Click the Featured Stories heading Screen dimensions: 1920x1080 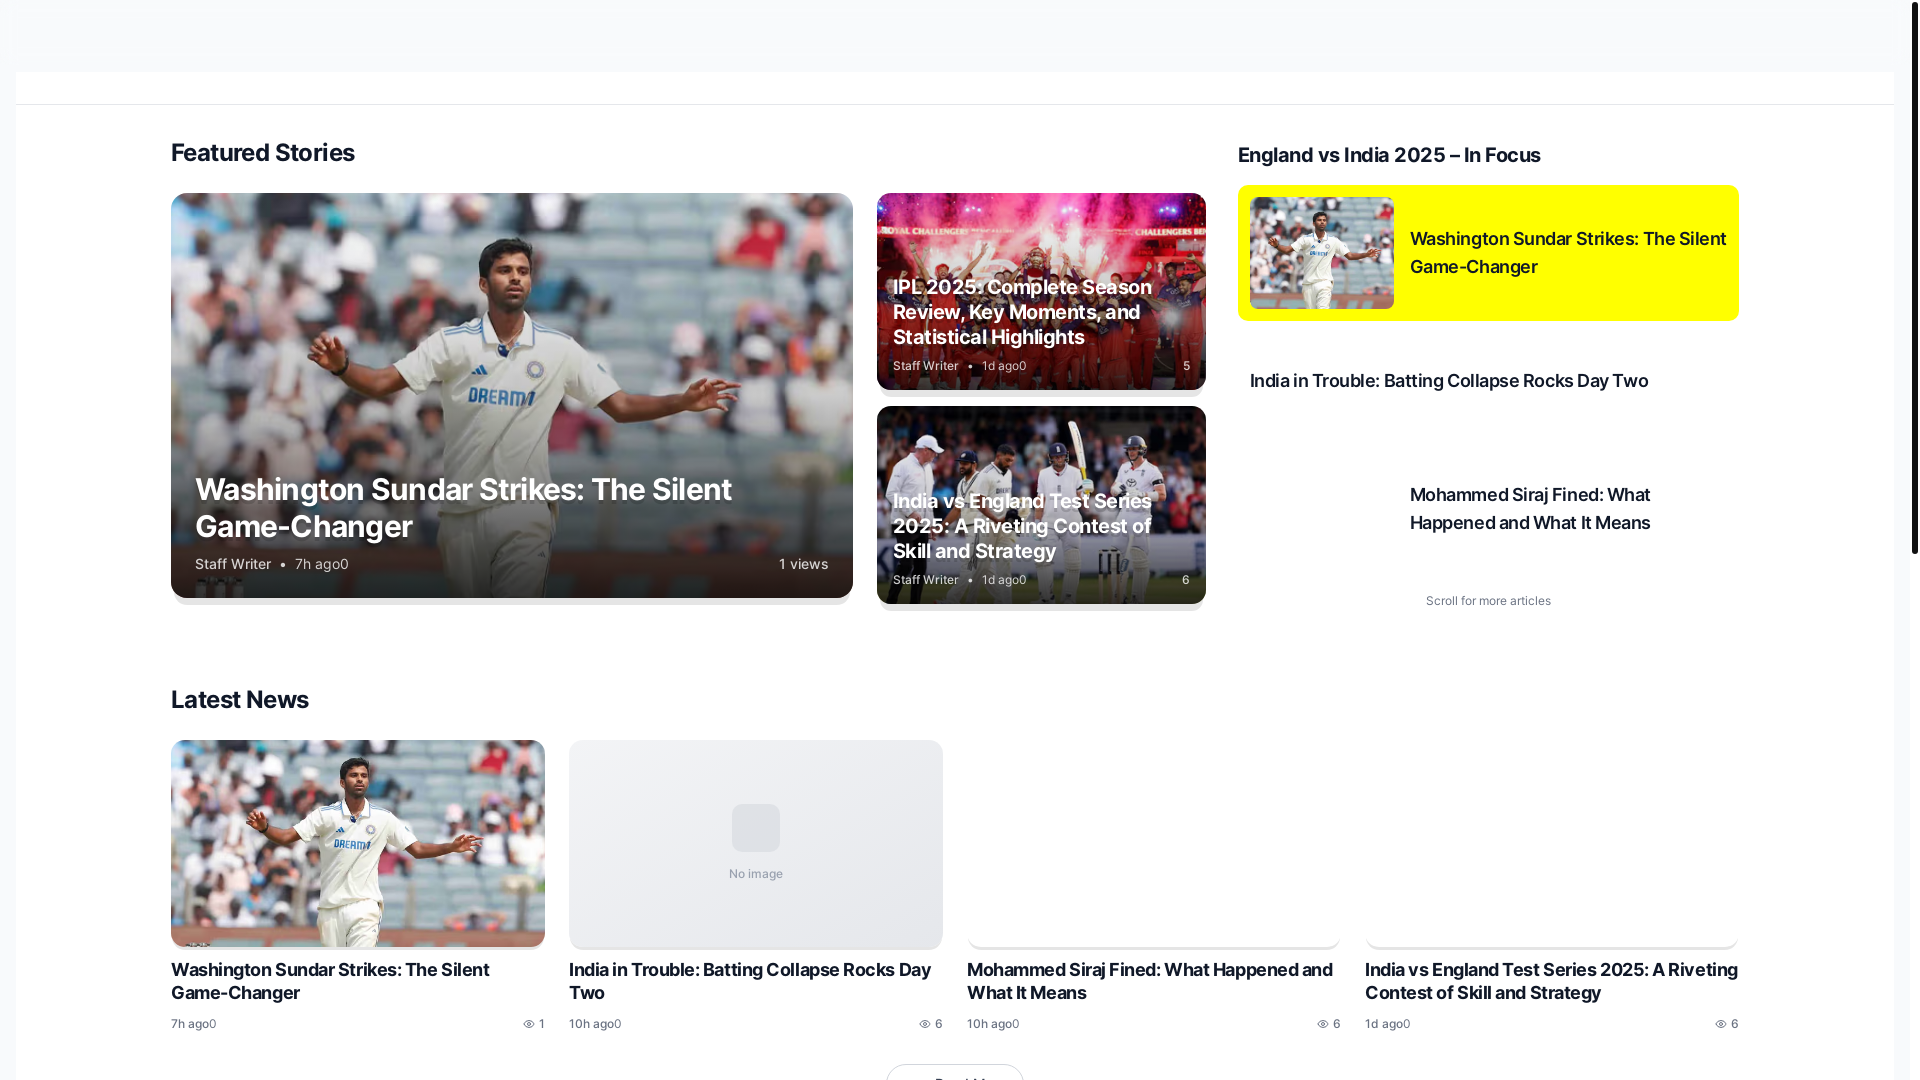(x=263, y=153)
